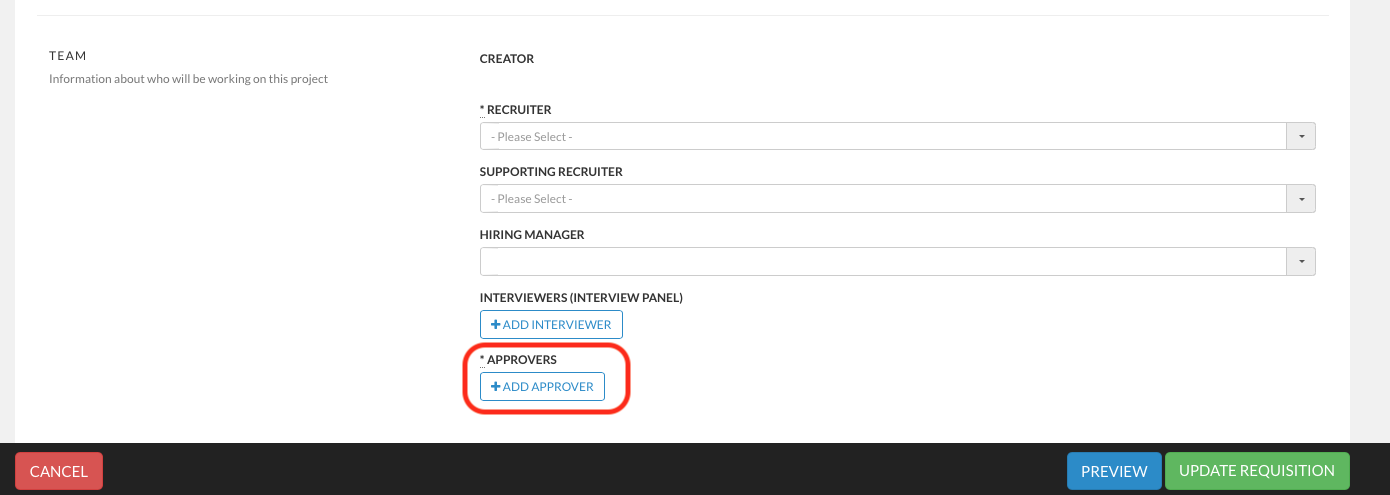Click the empty Hiring Manager field
The height and width of the screenshot is (495, 1390).
882,261
